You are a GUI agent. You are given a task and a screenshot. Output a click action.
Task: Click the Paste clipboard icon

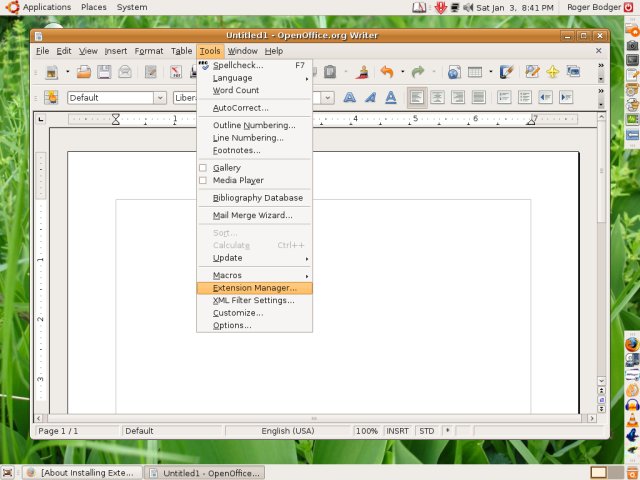(330, 72)
